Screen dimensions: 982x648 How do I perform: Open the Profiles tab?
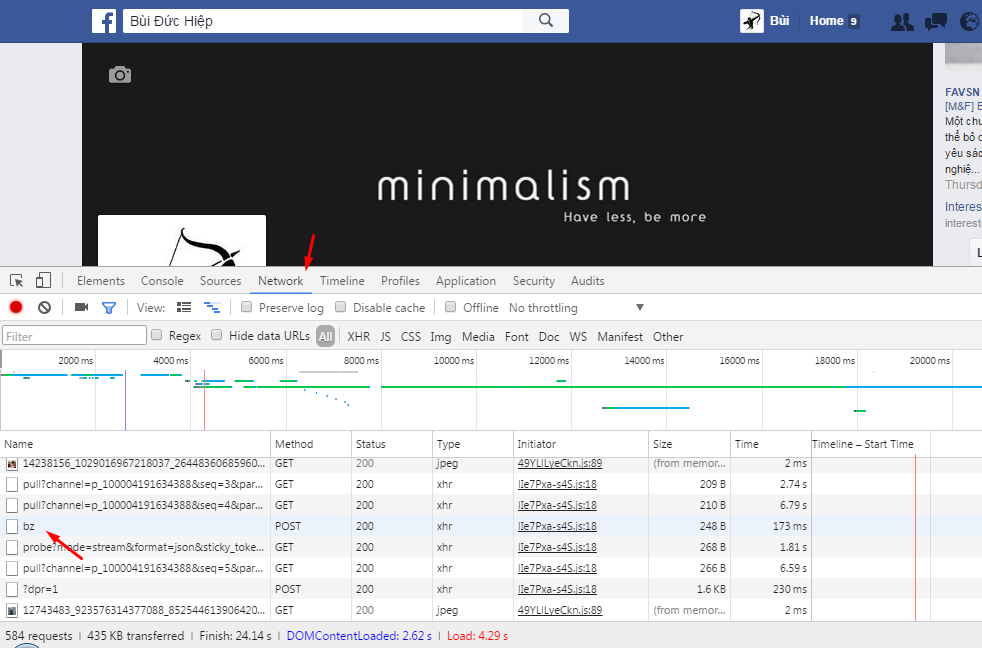[x=400, y=281]
